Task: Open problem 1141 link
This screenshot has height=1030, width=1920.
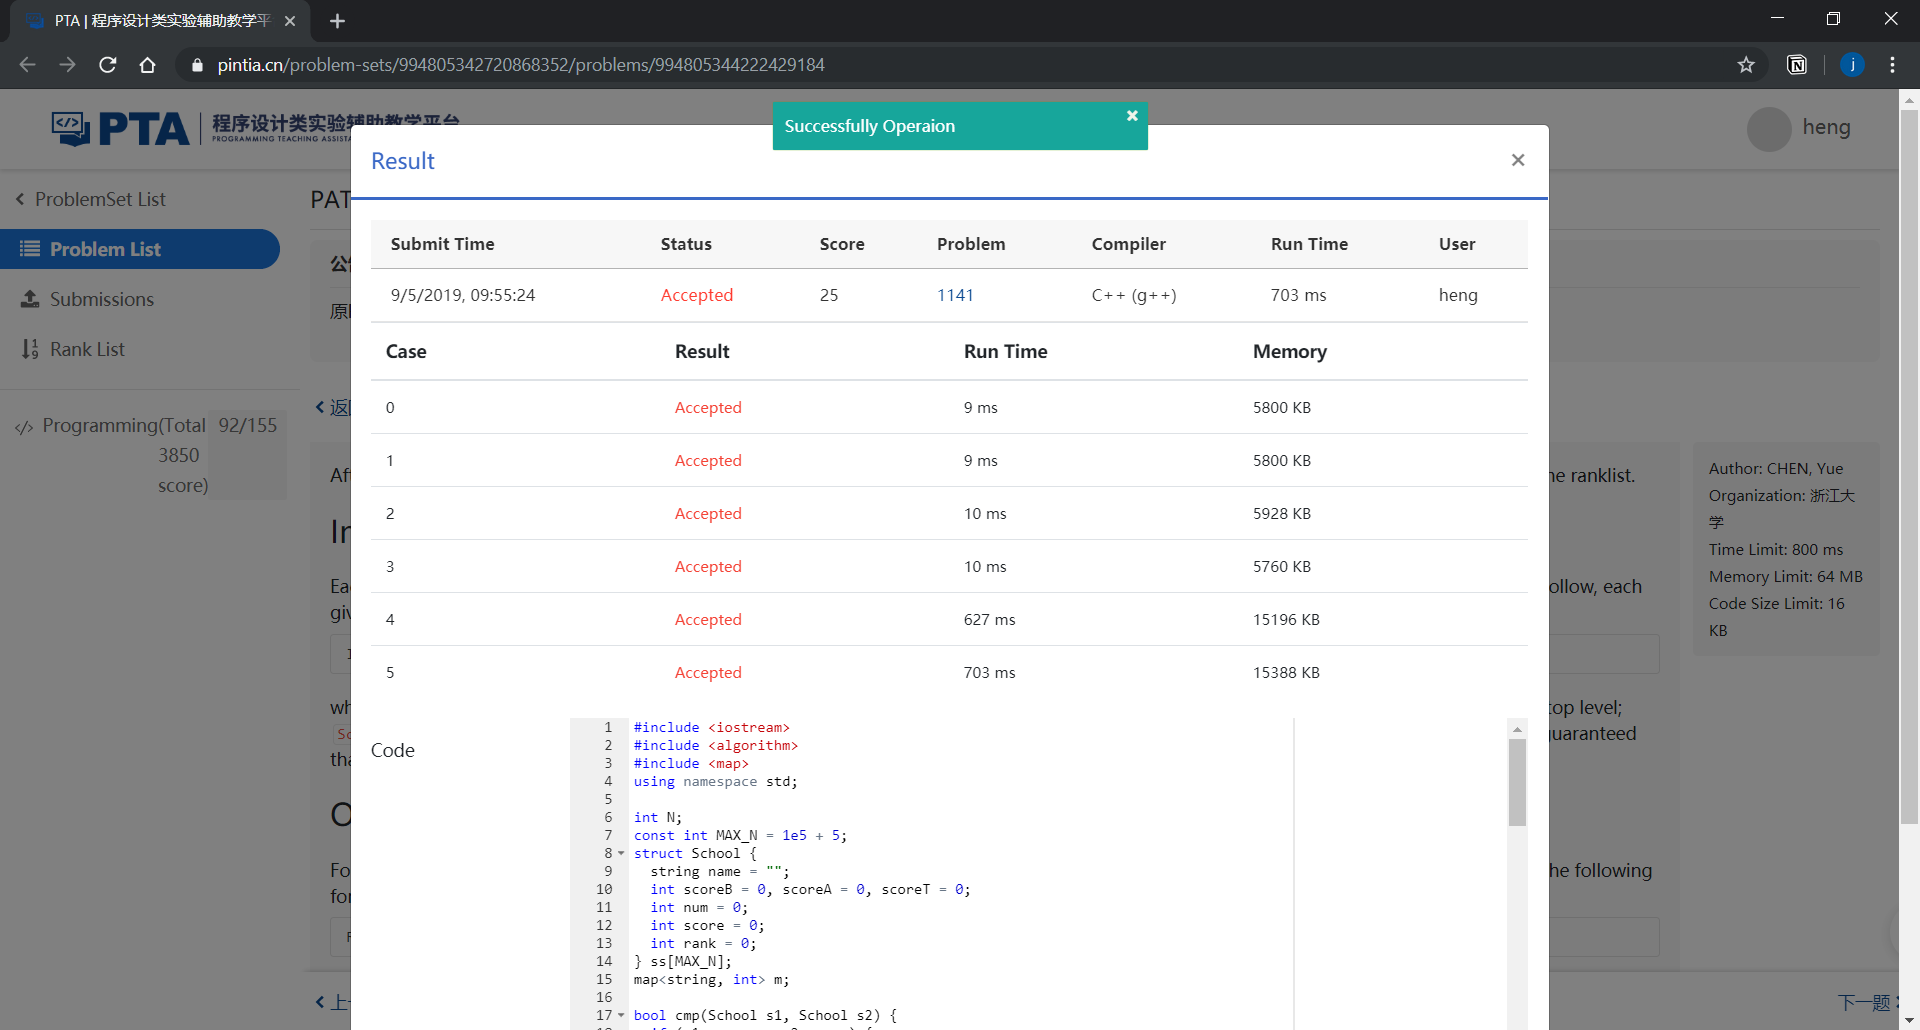Action: click(955, 295)
